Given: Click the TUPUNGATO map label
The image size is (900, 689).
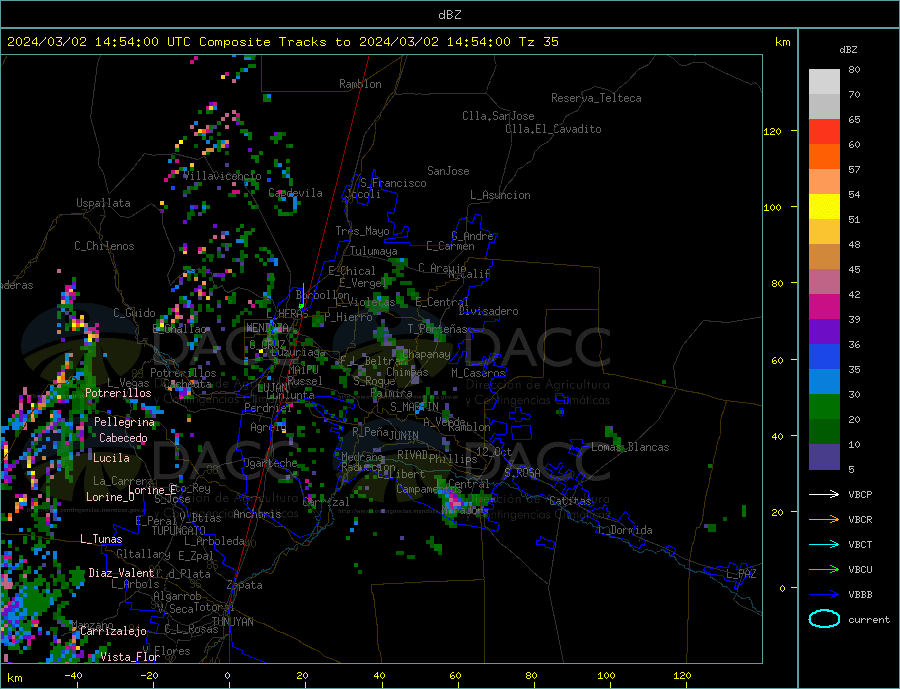Looking at the screenshot, I should pyautogui.click(x=179, y=531).
